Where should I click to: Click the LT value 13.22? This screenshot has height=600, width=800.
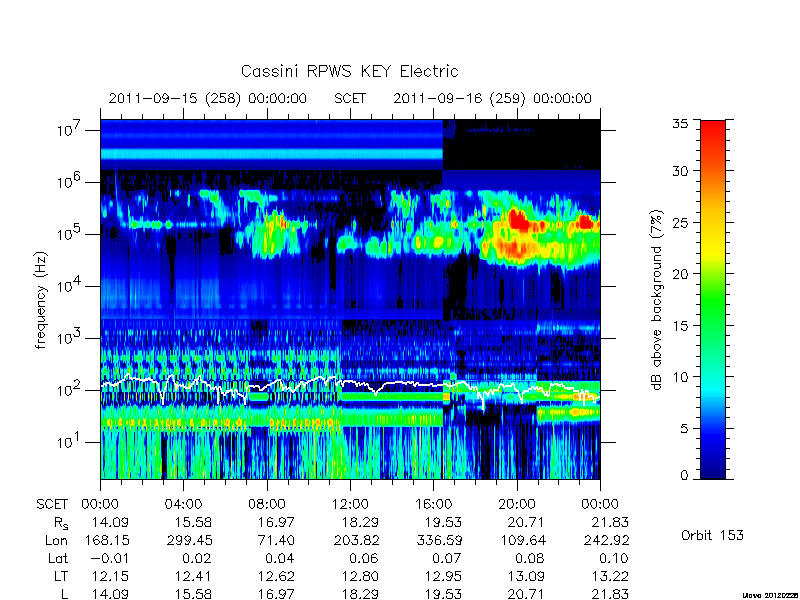(610, 577)
